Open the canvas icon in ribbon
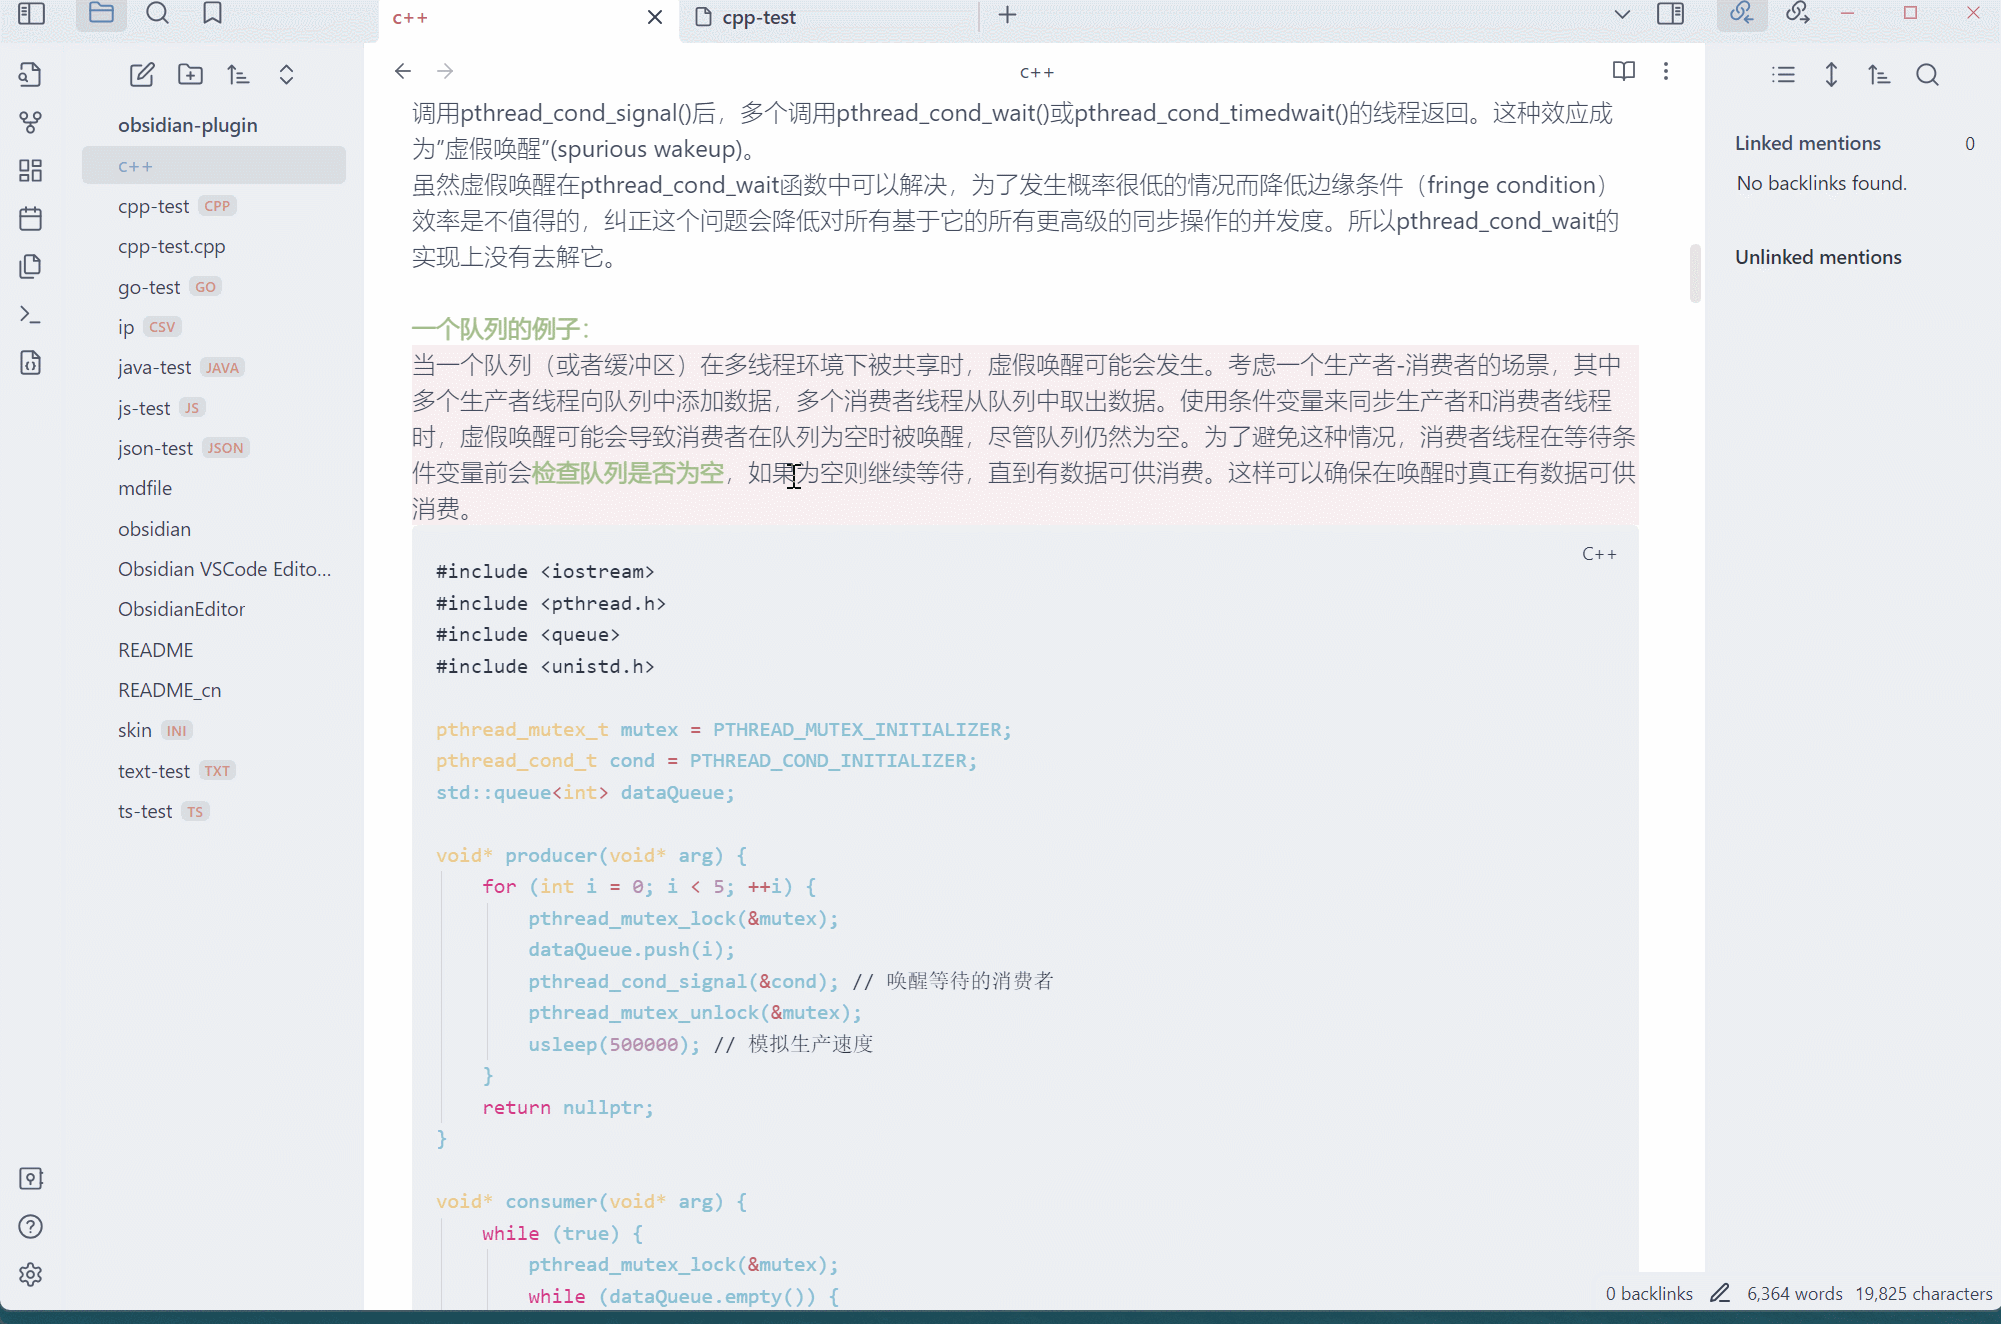The height and width of the screenshot is (1324, 2001). click(x=31, y=171)
